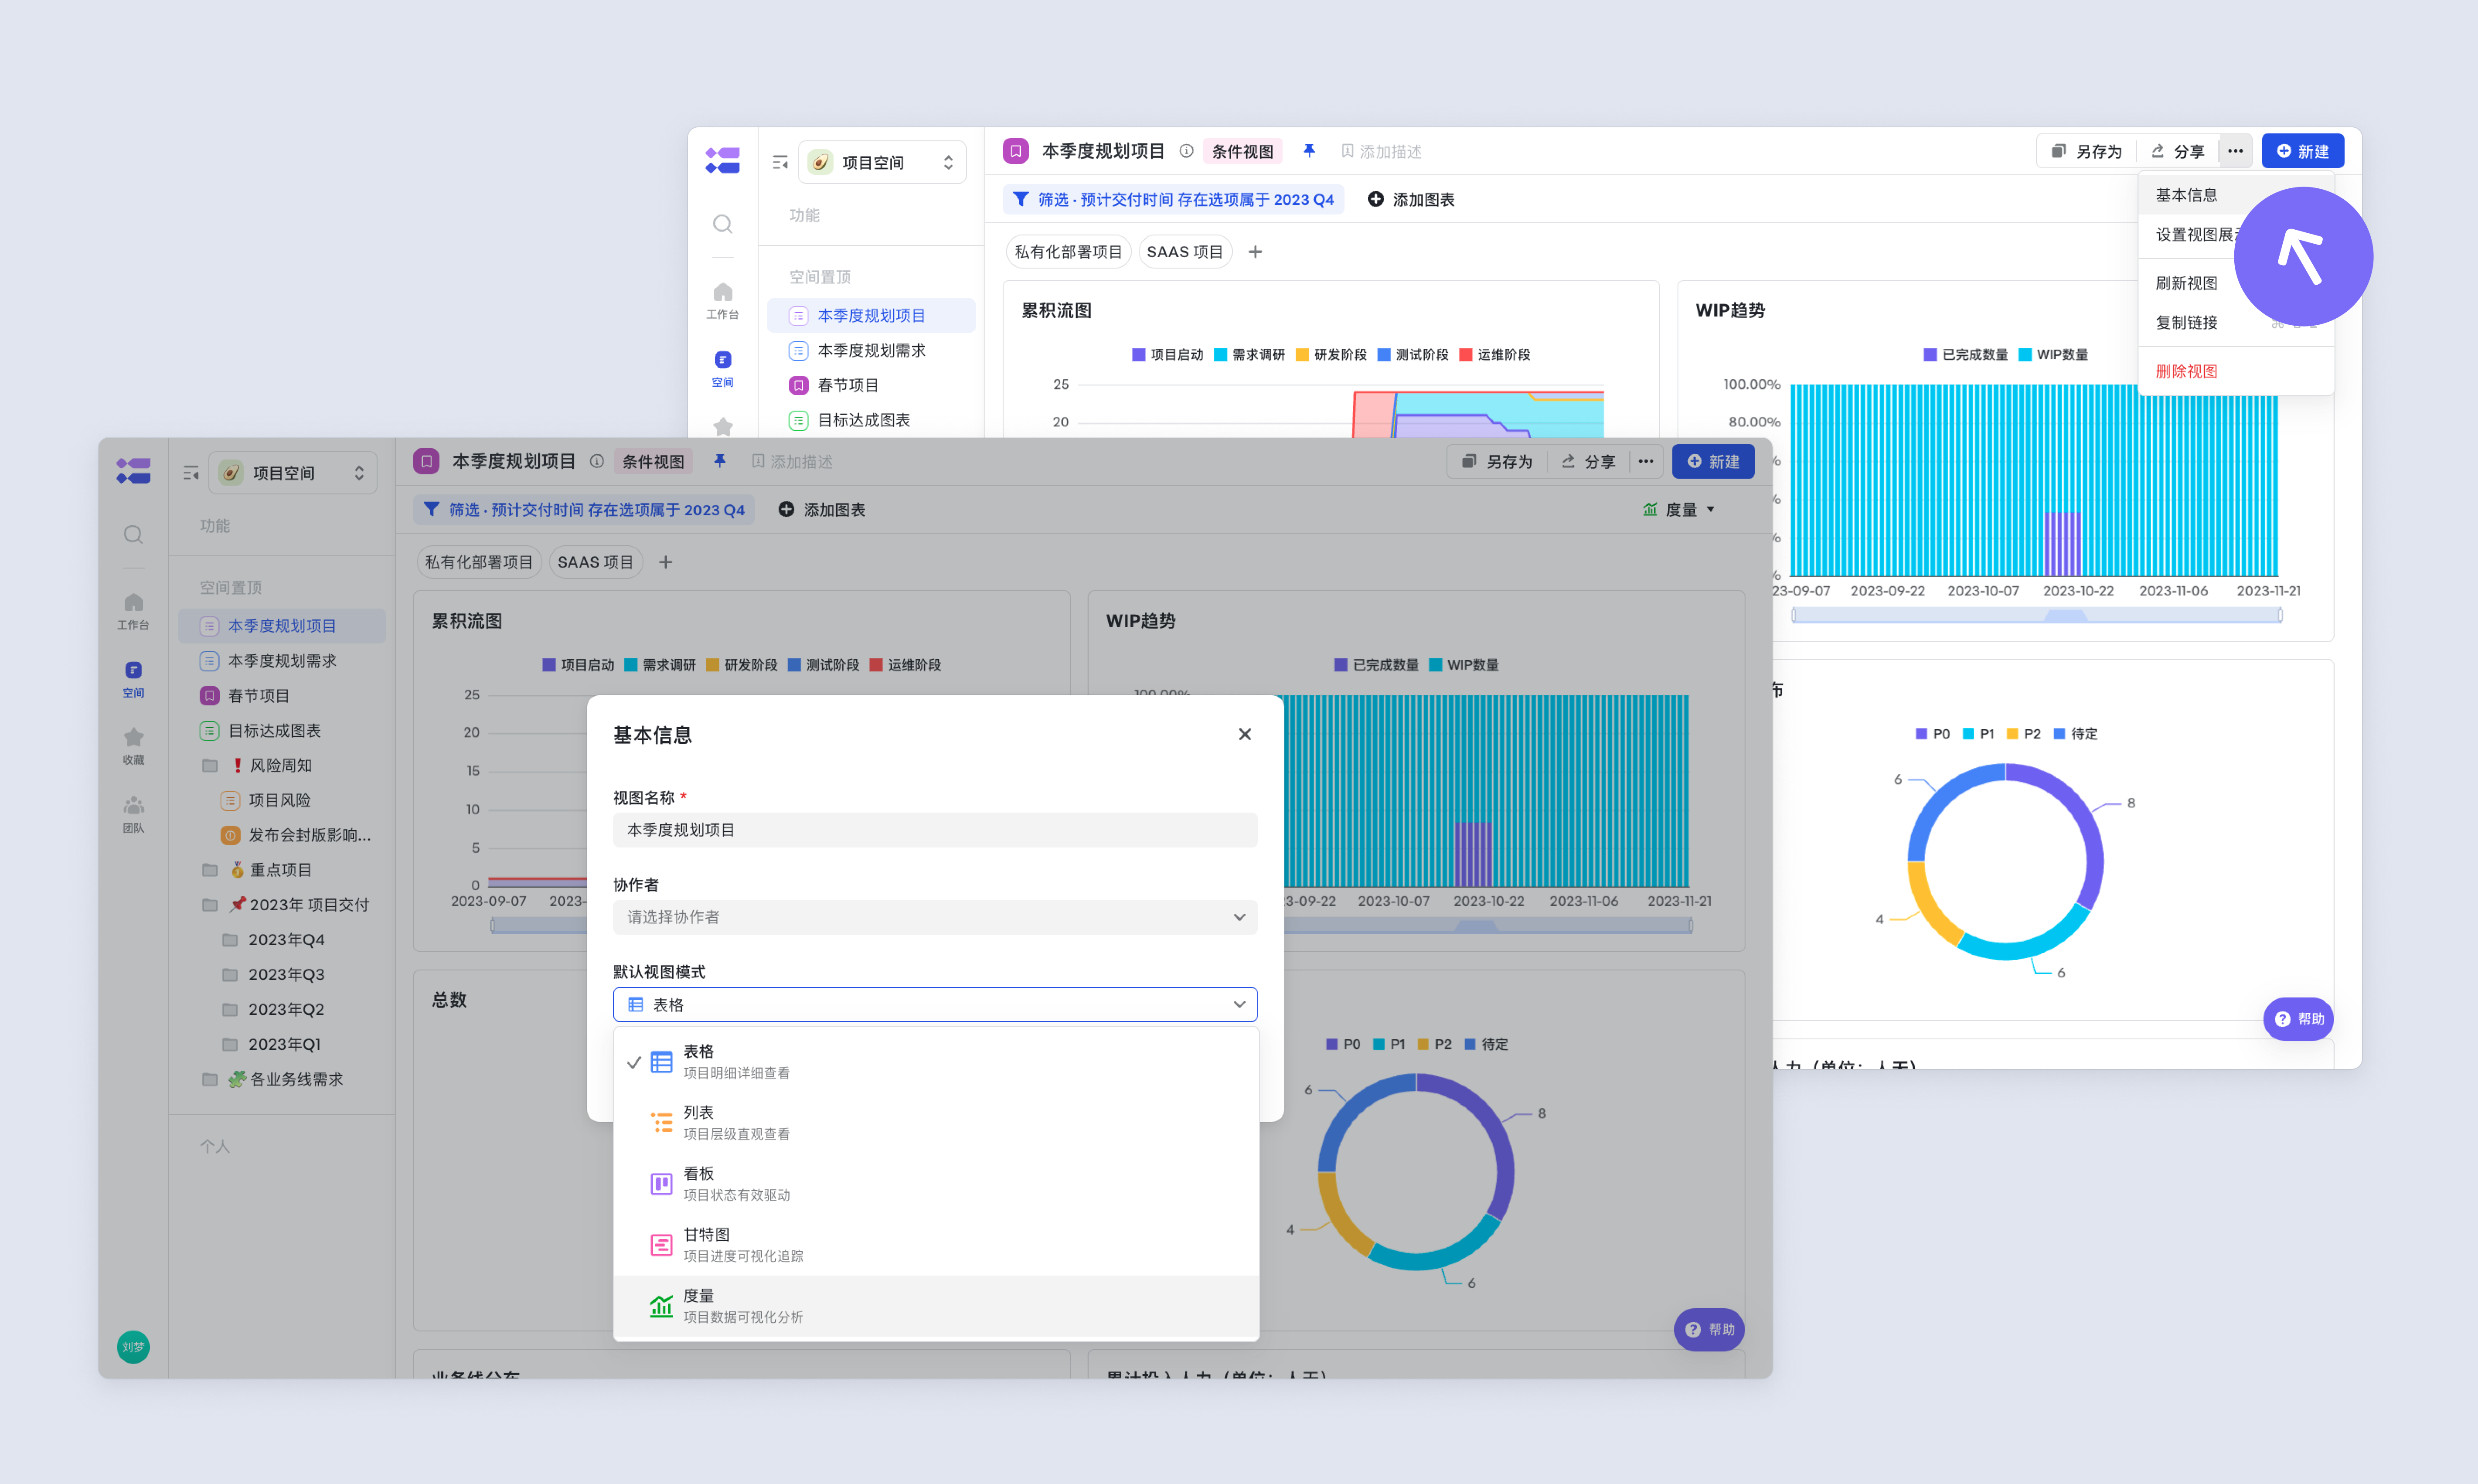Image resolution: width=2478 pixels, height=1484 pixels.
Task: Open the 2023年Q4 folder
Action: point(282,940)
